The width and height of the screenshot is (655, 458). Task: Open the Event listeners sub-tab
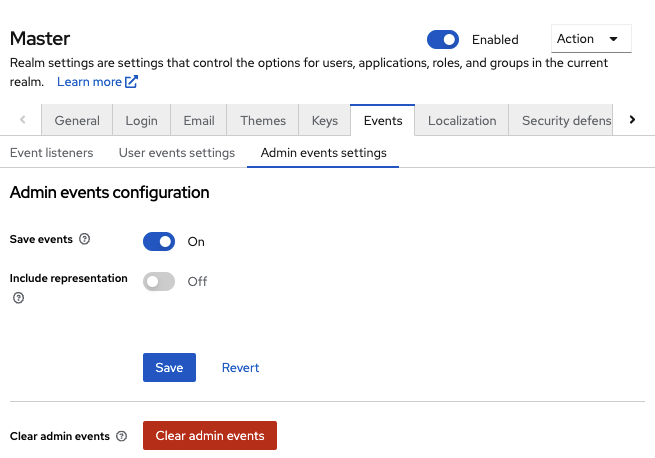pos(52,153)
